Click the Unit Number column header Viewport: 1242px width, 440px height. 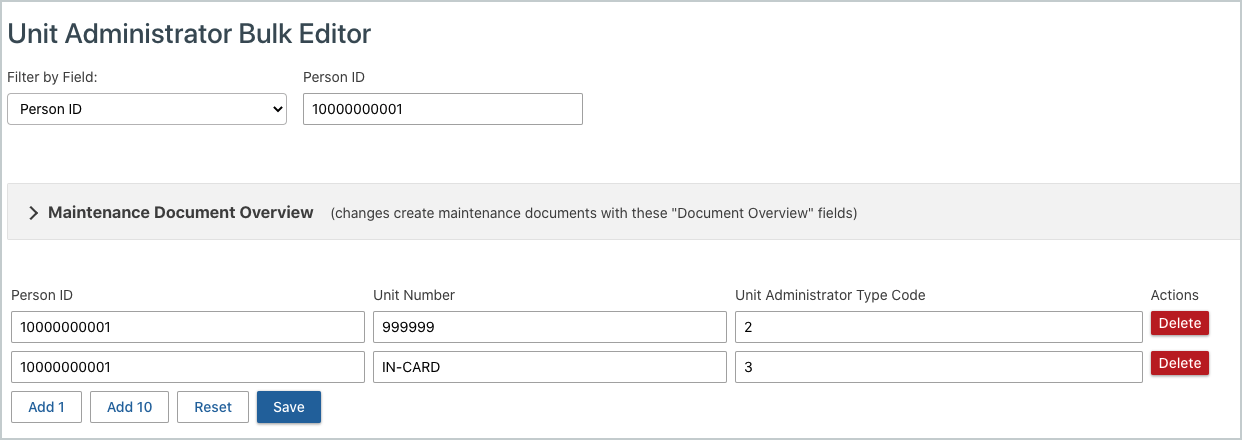coord(414,295)
